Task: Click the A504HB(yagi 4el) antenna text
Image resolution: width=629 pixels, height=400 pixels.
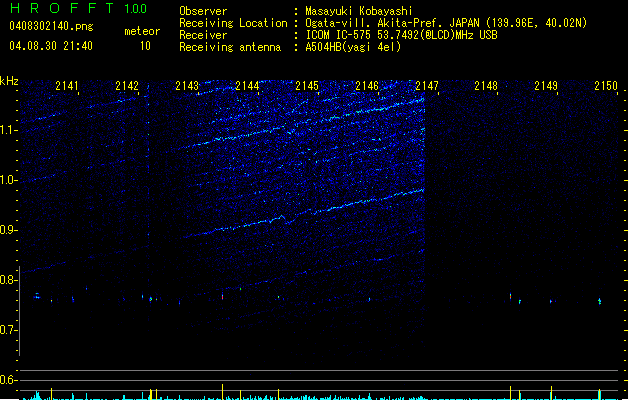Action: point(353,47)
